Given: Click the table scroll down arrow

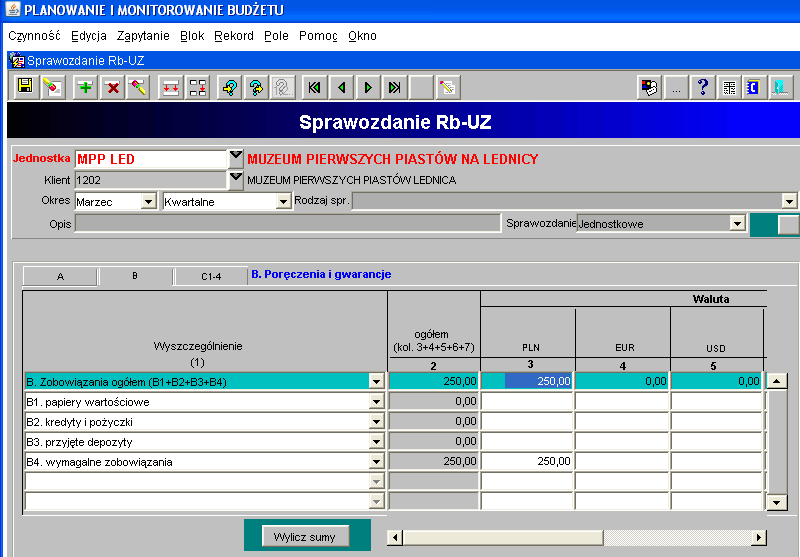Looking at the screenshot, I should 777,502.
